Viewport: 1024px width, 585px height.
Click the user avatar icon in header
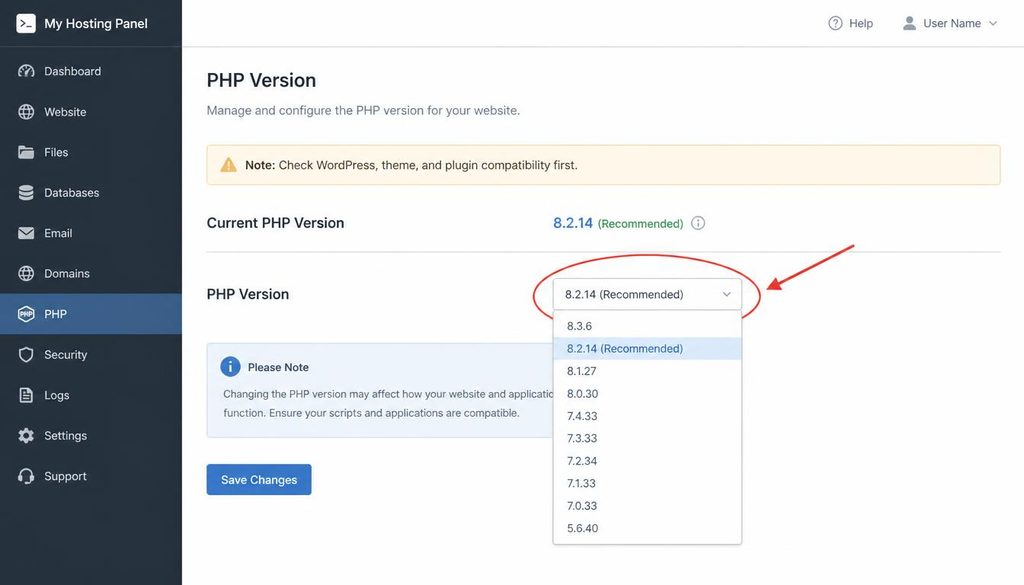coord(909,24)
